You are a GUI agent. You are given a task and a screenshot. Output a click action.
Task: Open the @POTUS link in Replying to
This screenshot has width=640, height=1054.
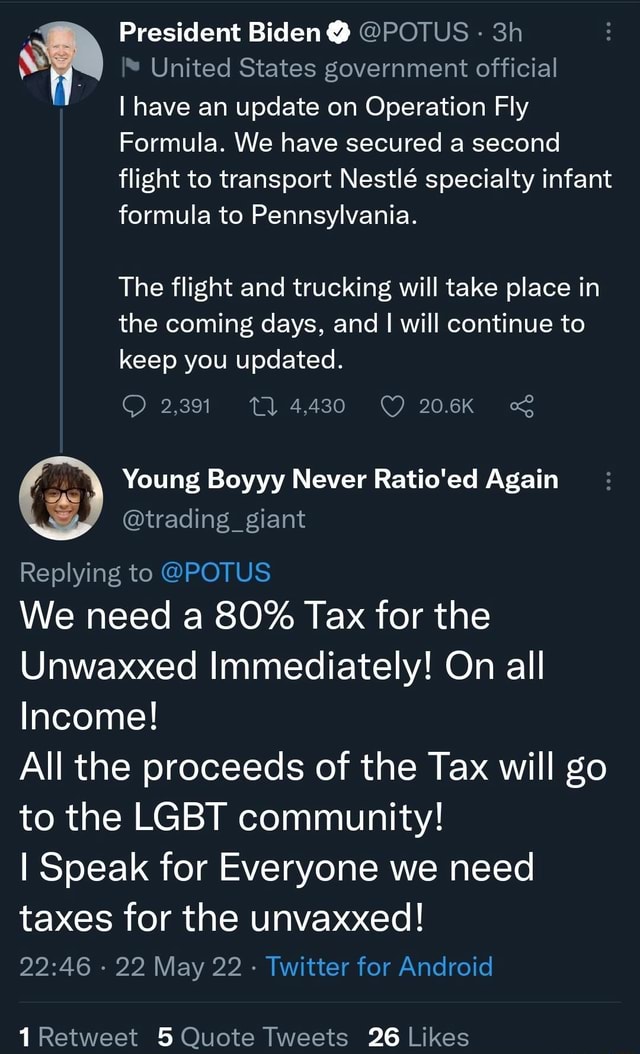point(215,572)
